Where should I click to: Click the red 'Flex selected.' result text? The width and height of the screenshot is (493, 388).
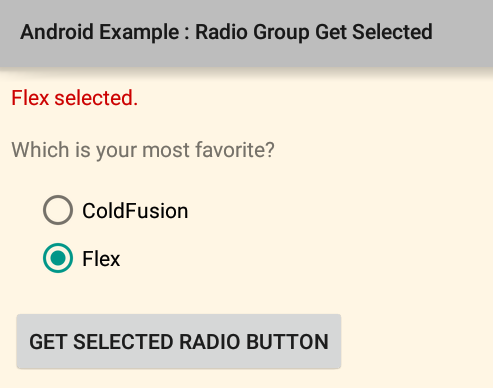(75, 98)
